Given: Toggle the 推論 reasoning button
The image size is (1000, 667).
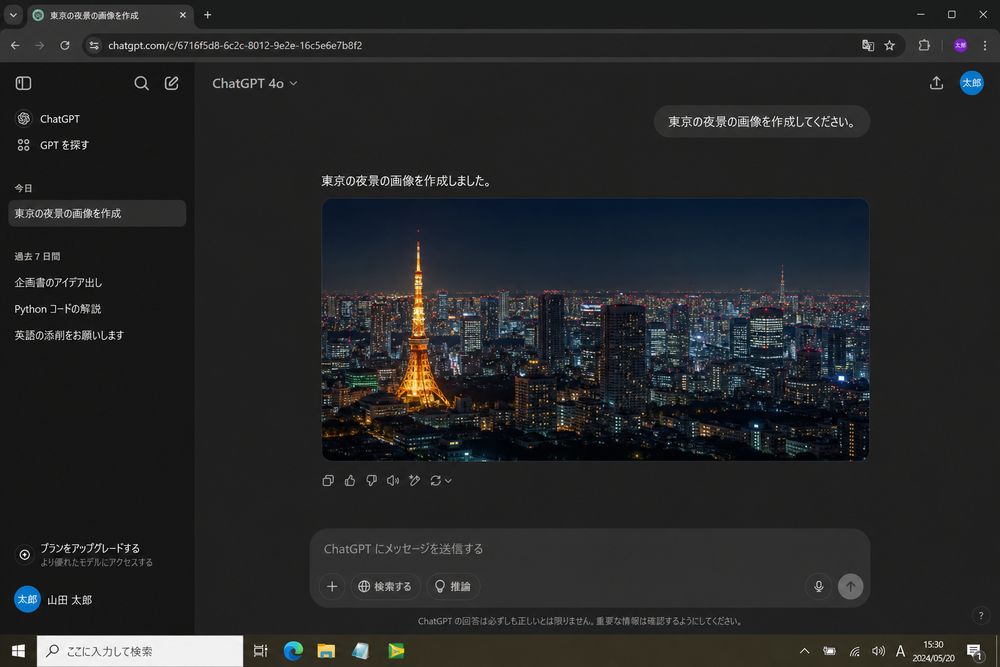Looking at the screenshot, I should click(x=453, y=586).
